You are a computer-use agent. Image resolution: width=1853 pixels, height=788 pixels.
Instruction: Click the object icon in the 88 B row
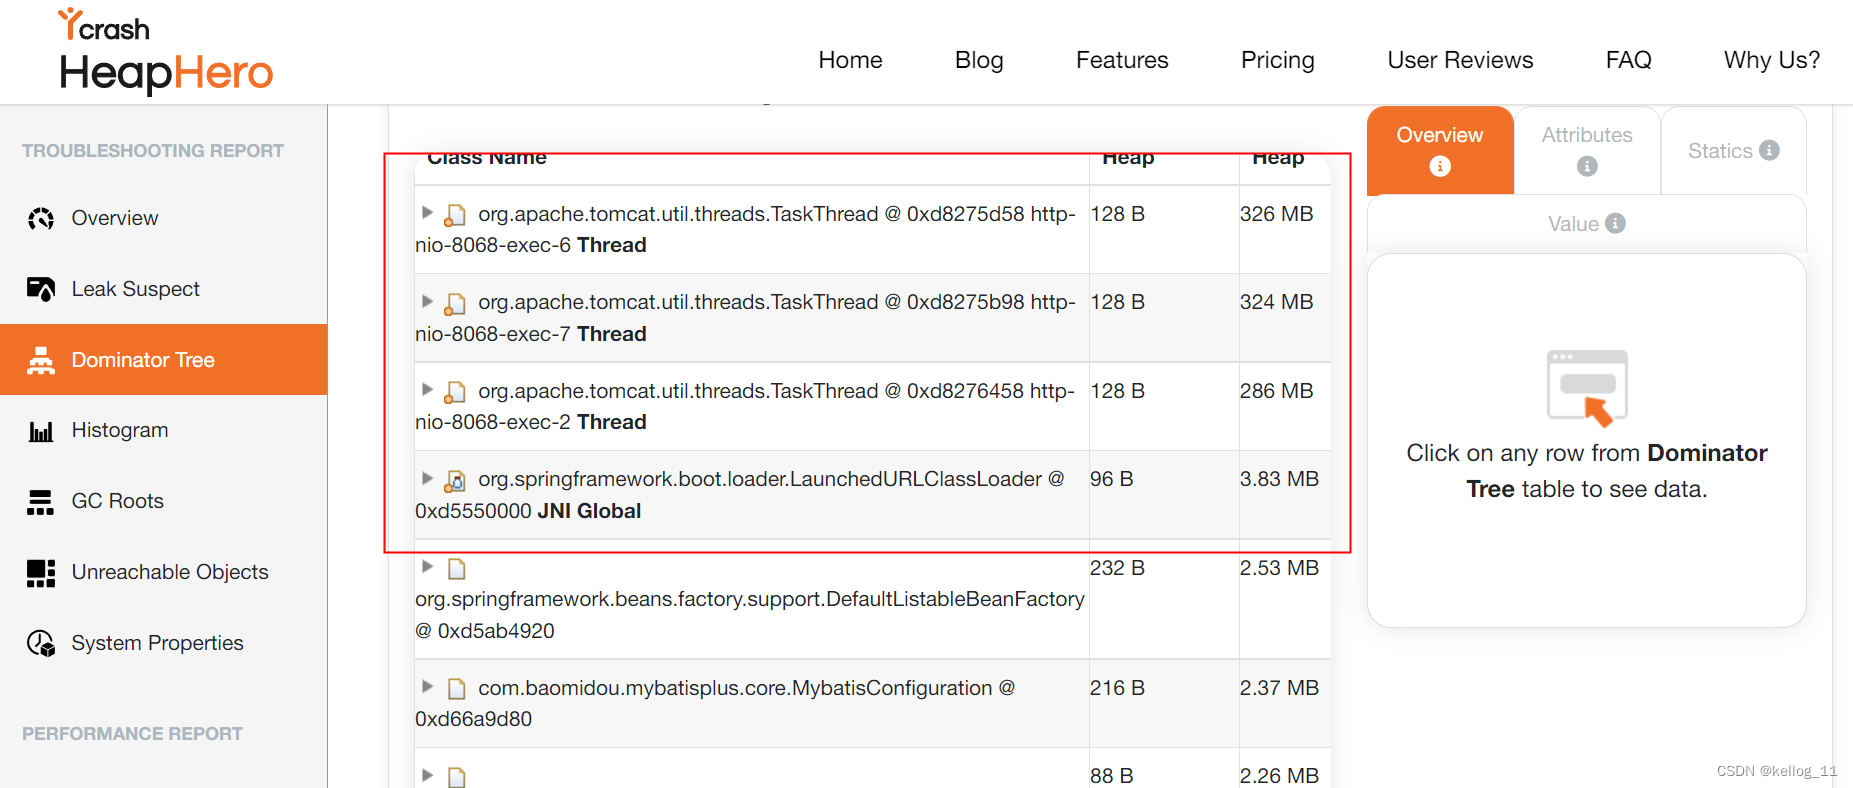click(457, 777)
